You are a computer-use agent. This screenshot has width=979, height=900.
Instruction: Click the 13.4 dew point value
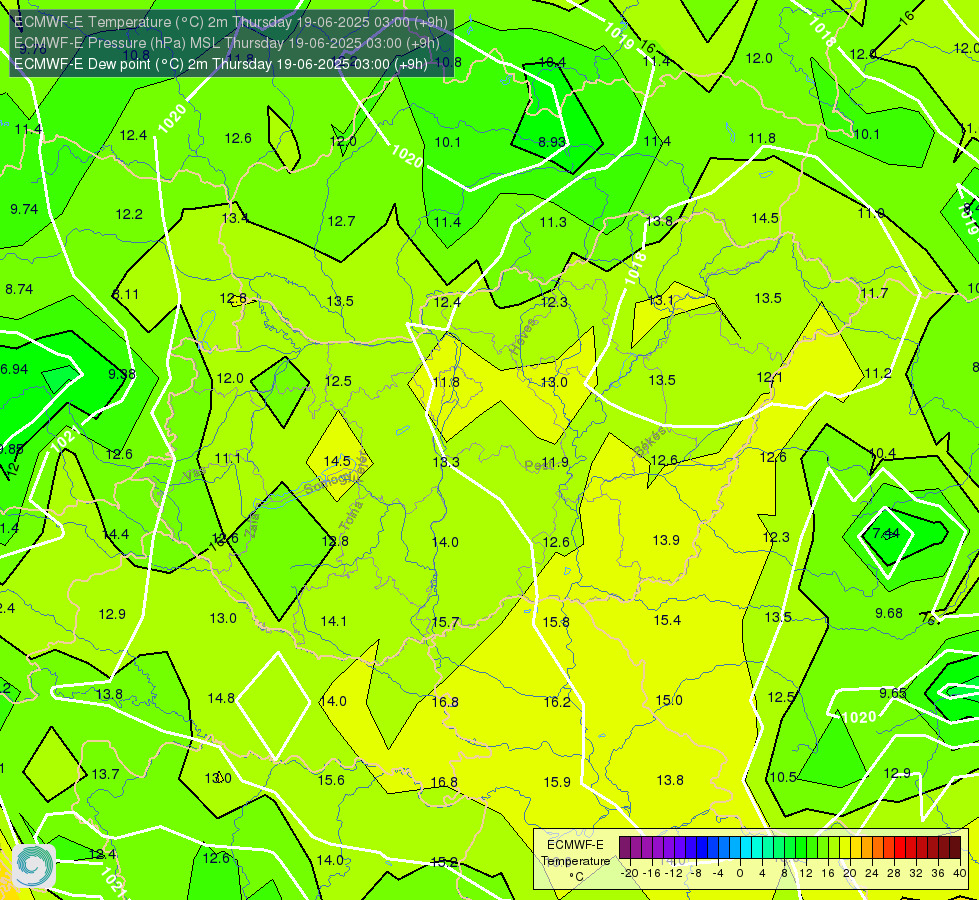235,219
